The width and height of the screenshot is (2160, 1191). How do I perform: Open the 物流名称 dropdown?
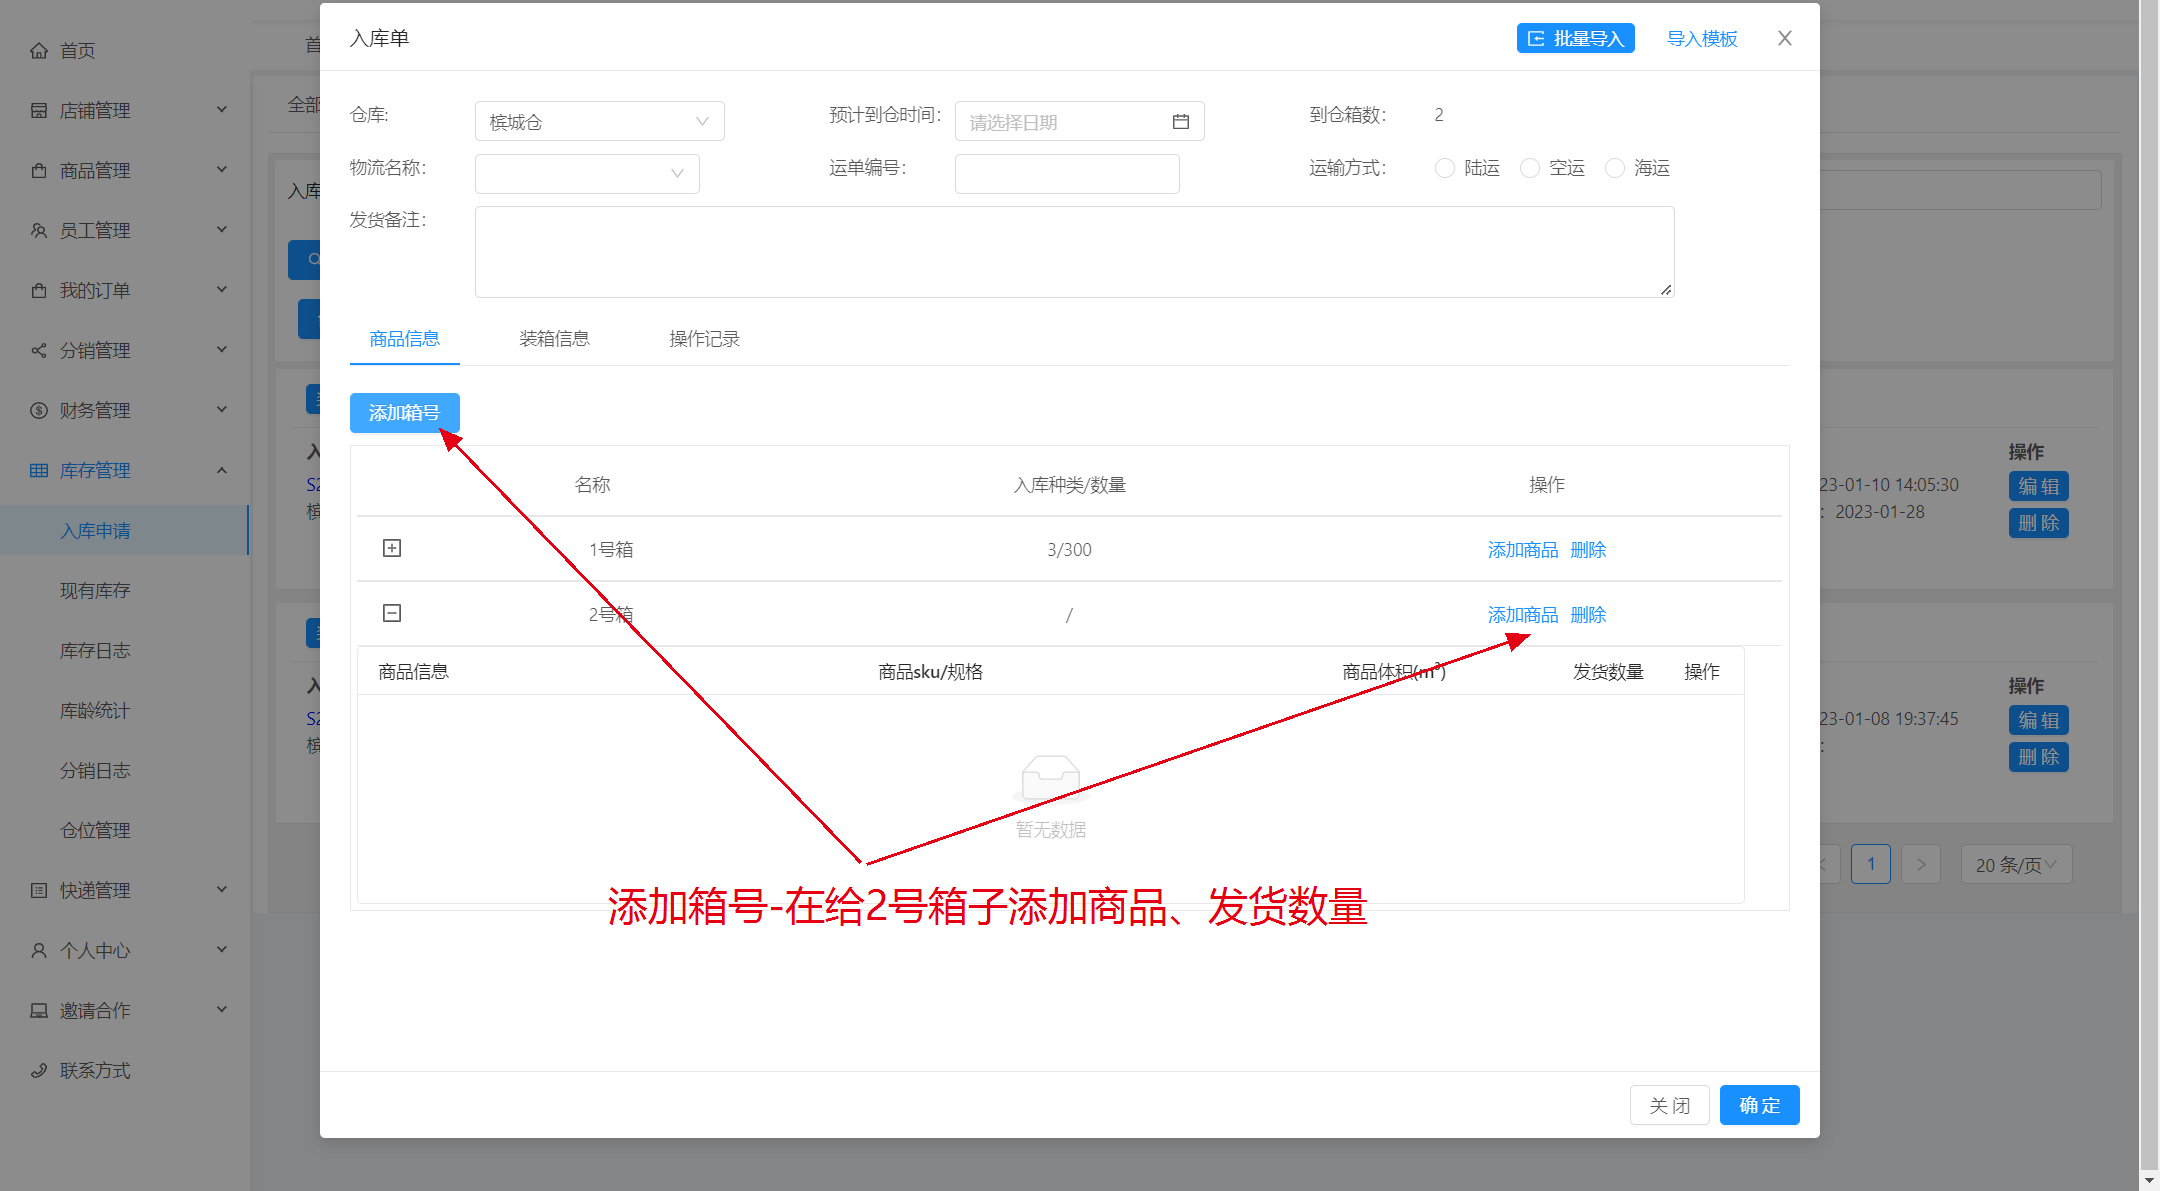coord(587,173)
